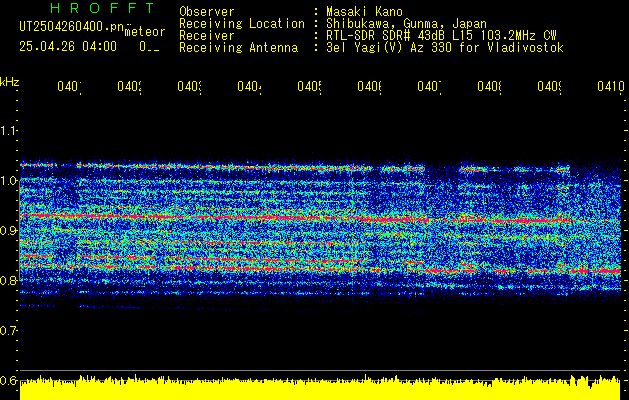Click the 0401 time marker
The width and height of the screenshot is (629, 400).
(69, 86)
